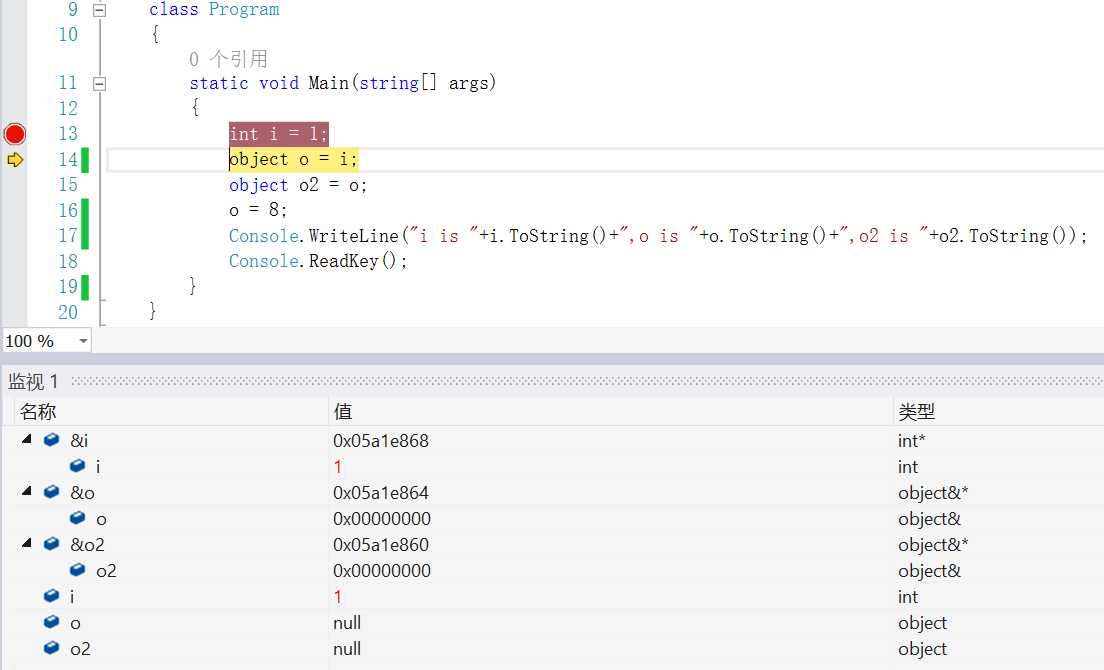This screenshot has width=1104, height=670.
Task: Click the 'object o = i;' current statement
Action: point(294,160)
